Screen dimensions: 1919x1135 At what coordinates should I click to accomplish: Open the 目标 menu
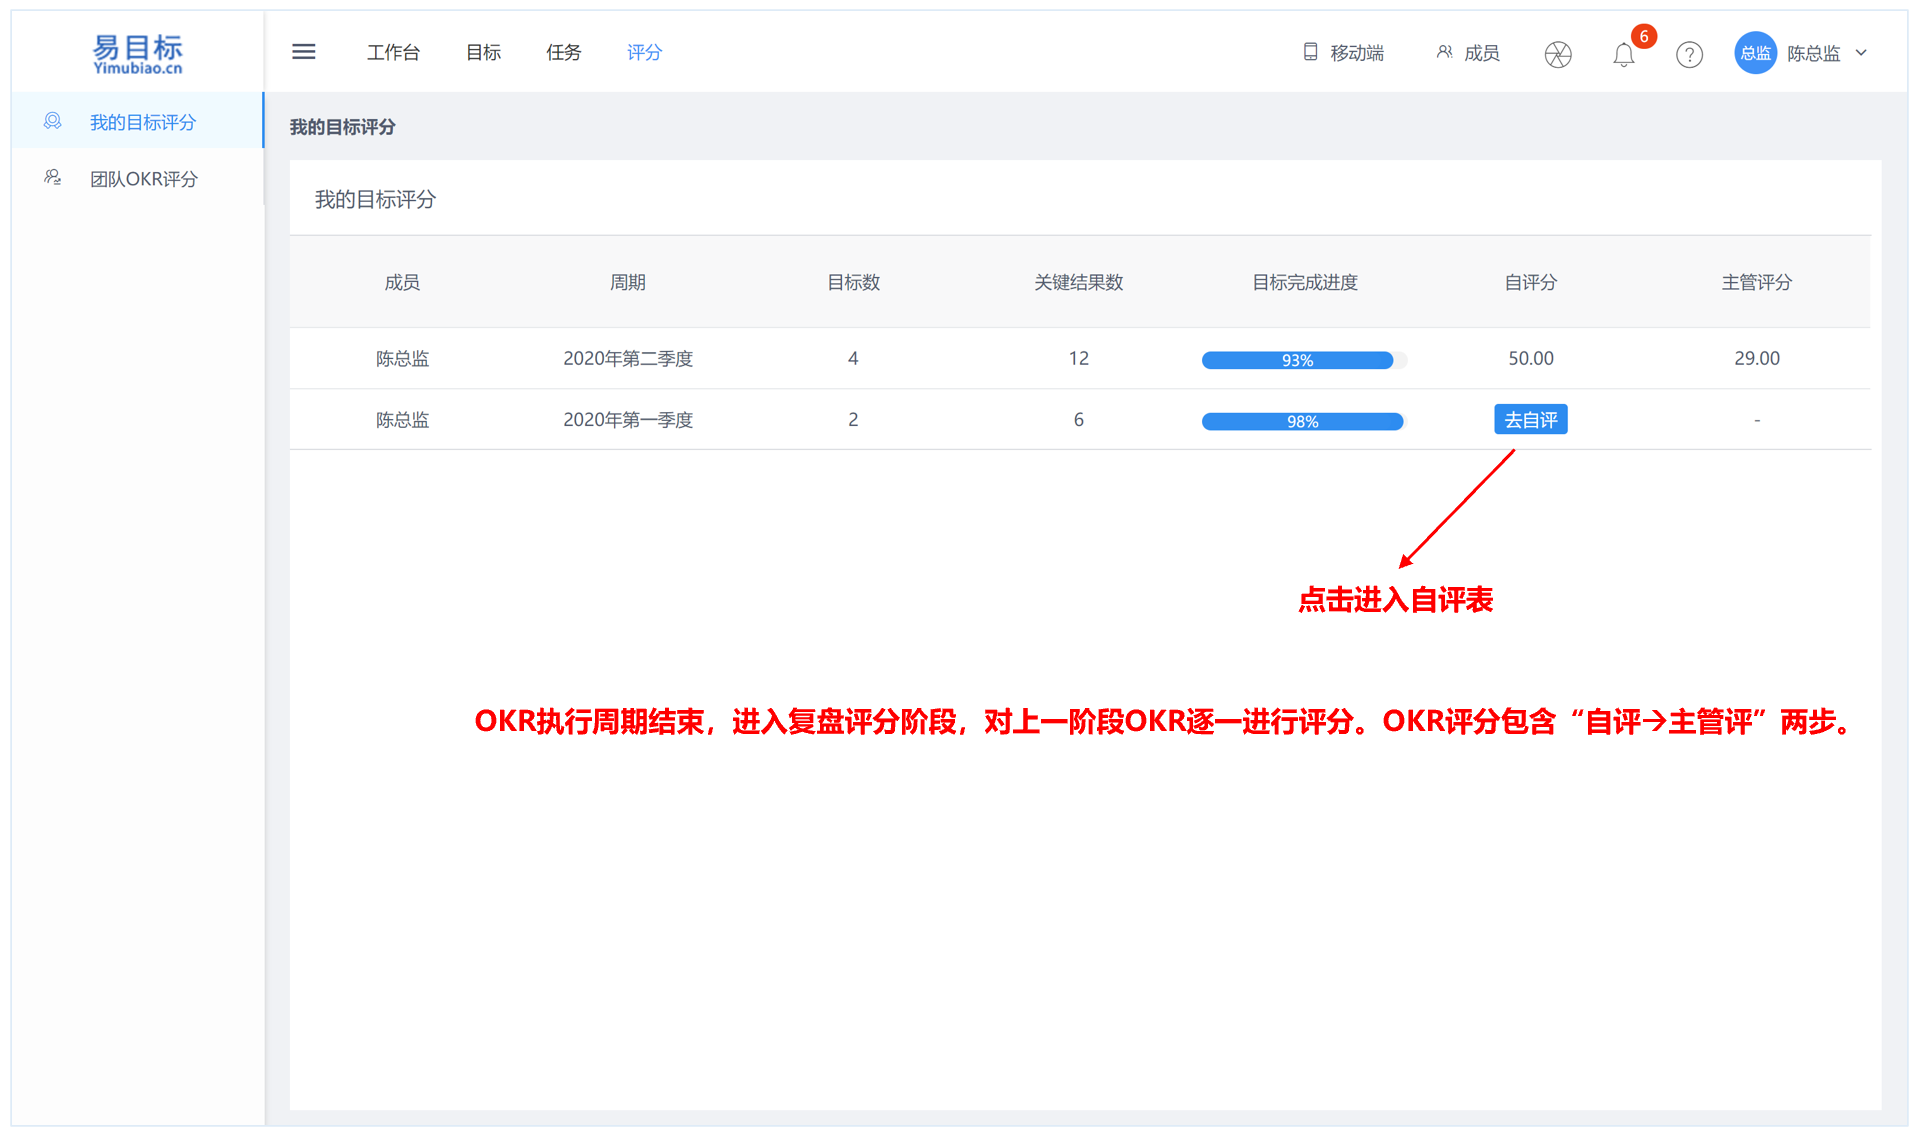(484, 52)
